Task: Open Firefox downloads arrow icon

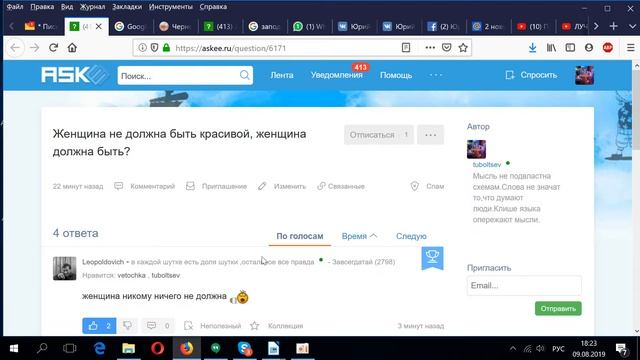Action: [x=532, y=48]
